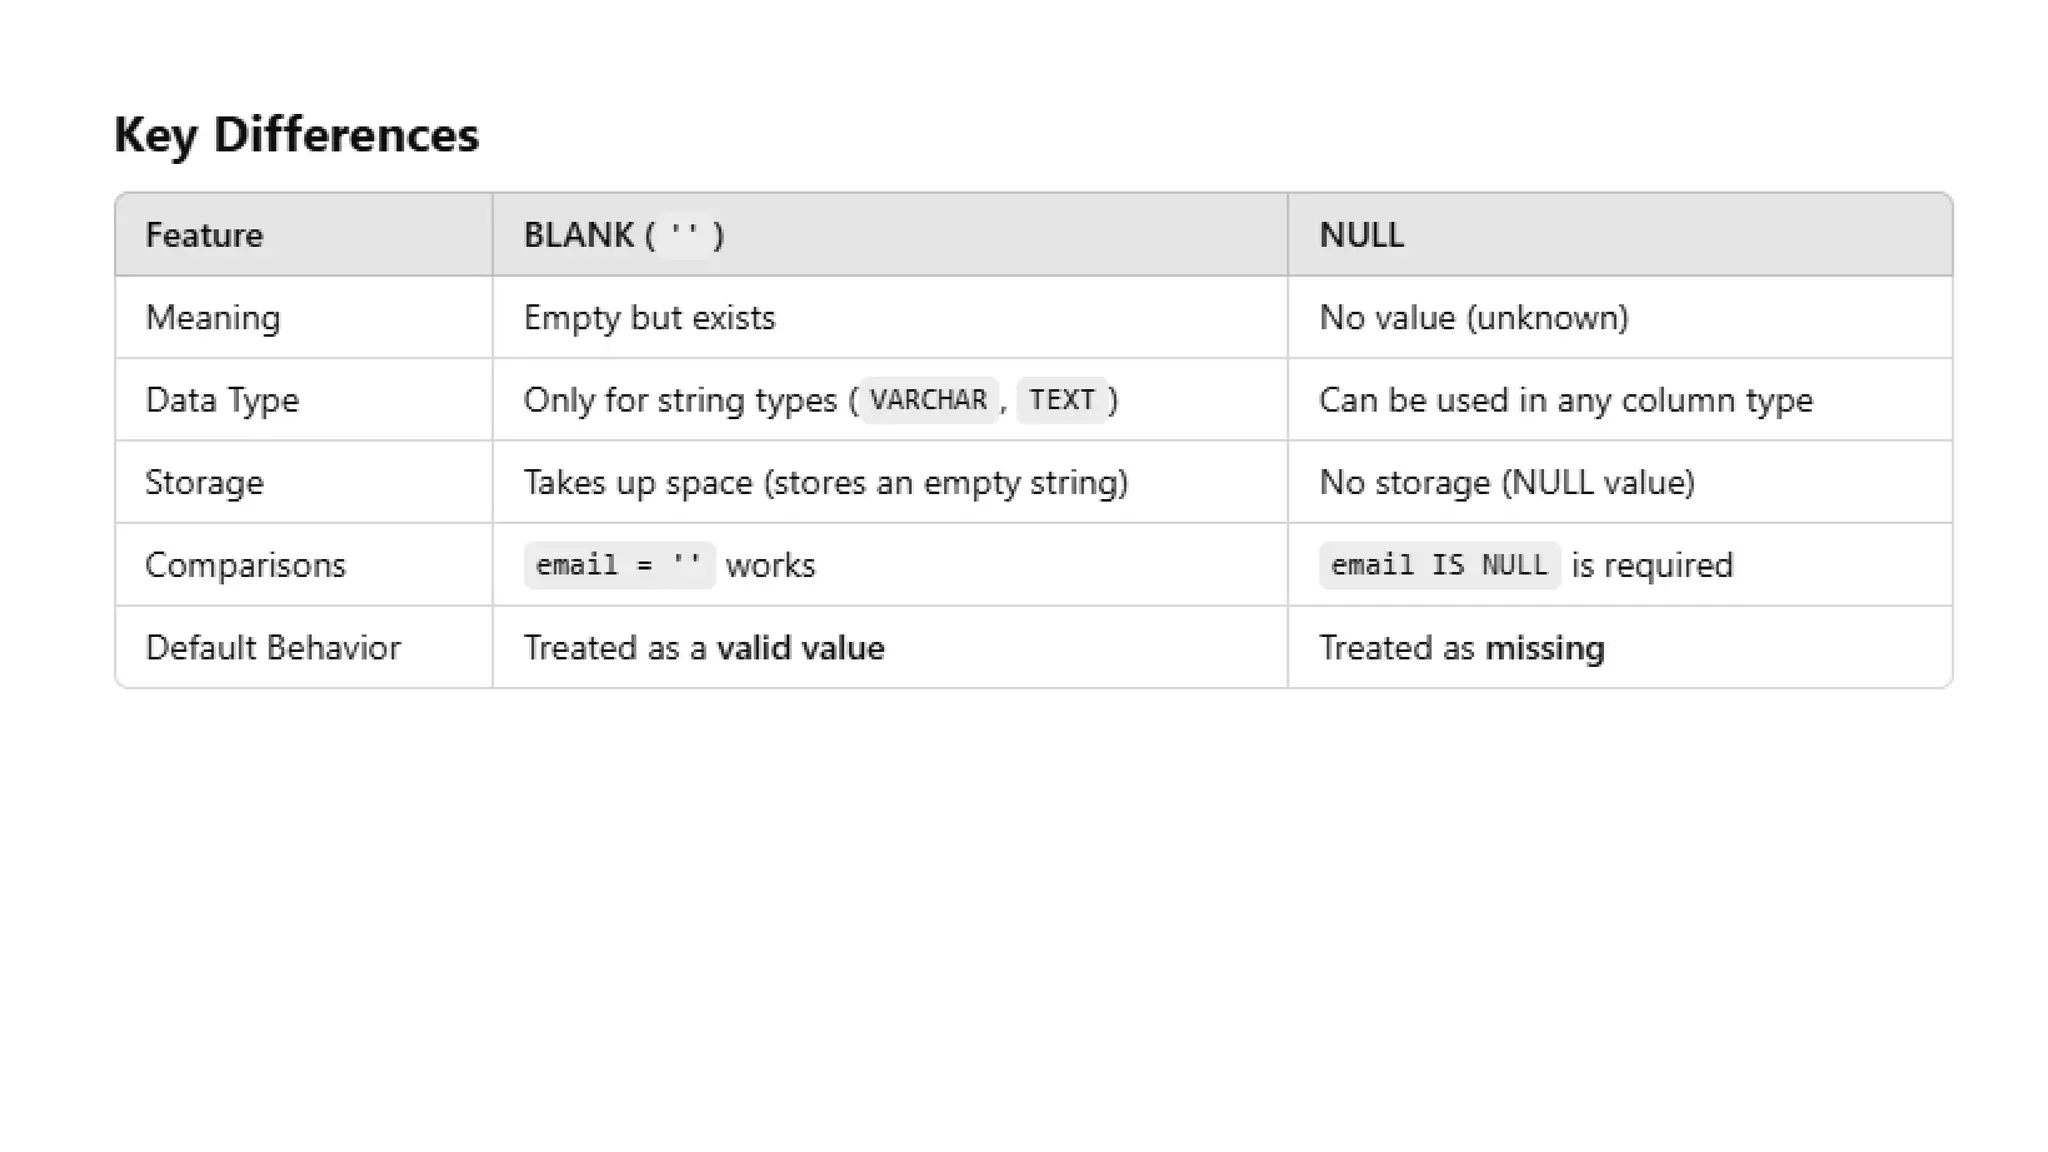
Task: Click the VARCHAR code tag
Action: point(928,400)
